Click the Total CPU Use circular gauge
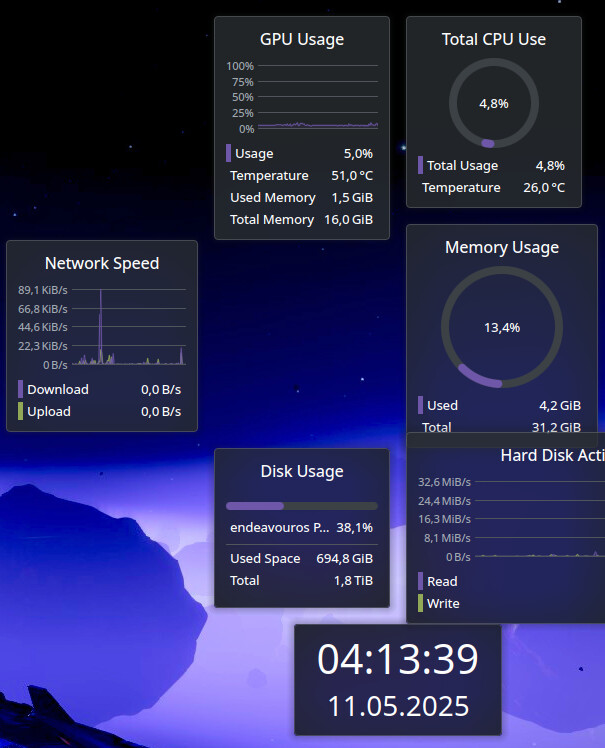This screenshot has height=748, width=605. [x=493, y=103]
